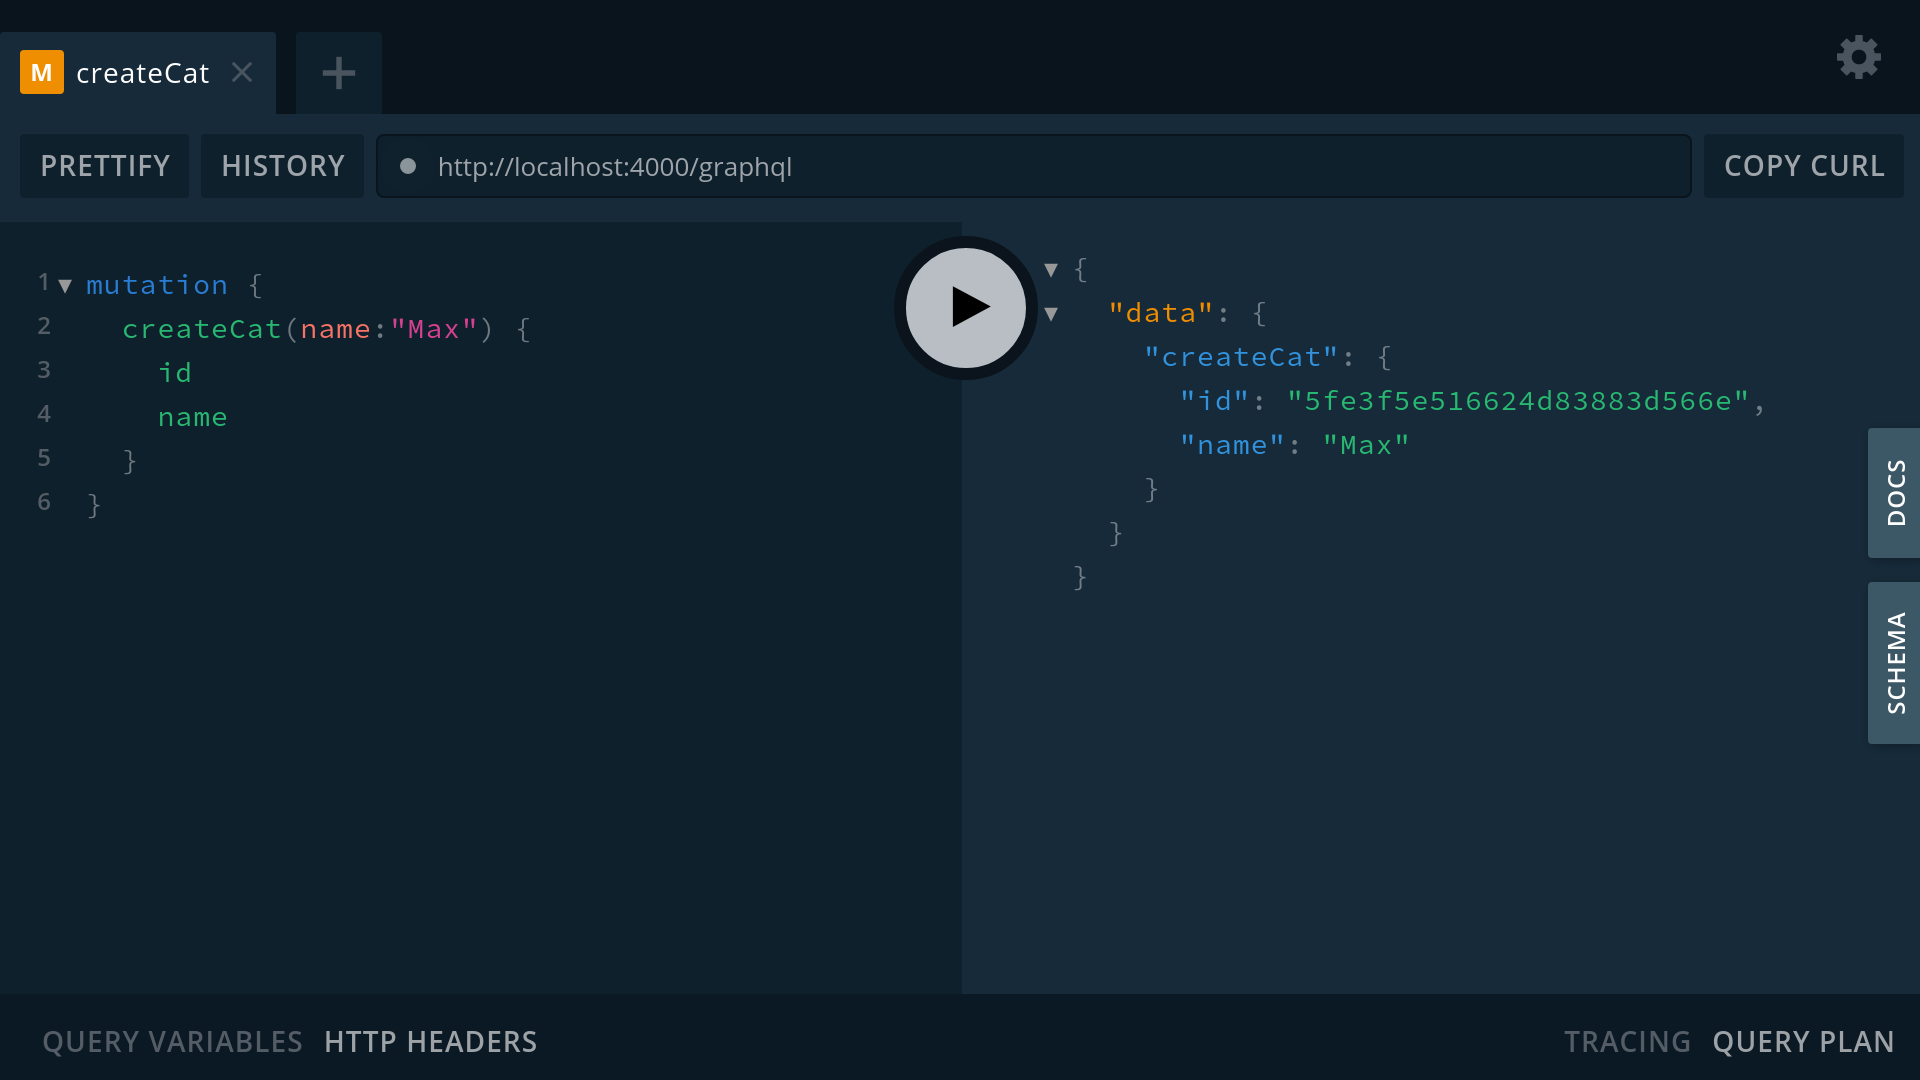Switch to the createCat tab
This screenshot has height=1080, width=1920.
pyautogui.click(x=143, y=72)
